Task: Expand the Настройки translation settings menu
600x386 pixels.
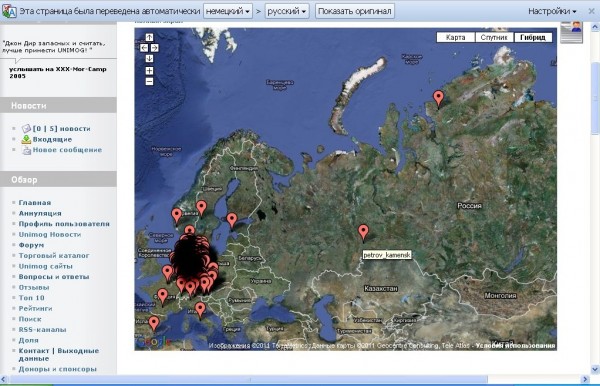Action: coord(552,11)
